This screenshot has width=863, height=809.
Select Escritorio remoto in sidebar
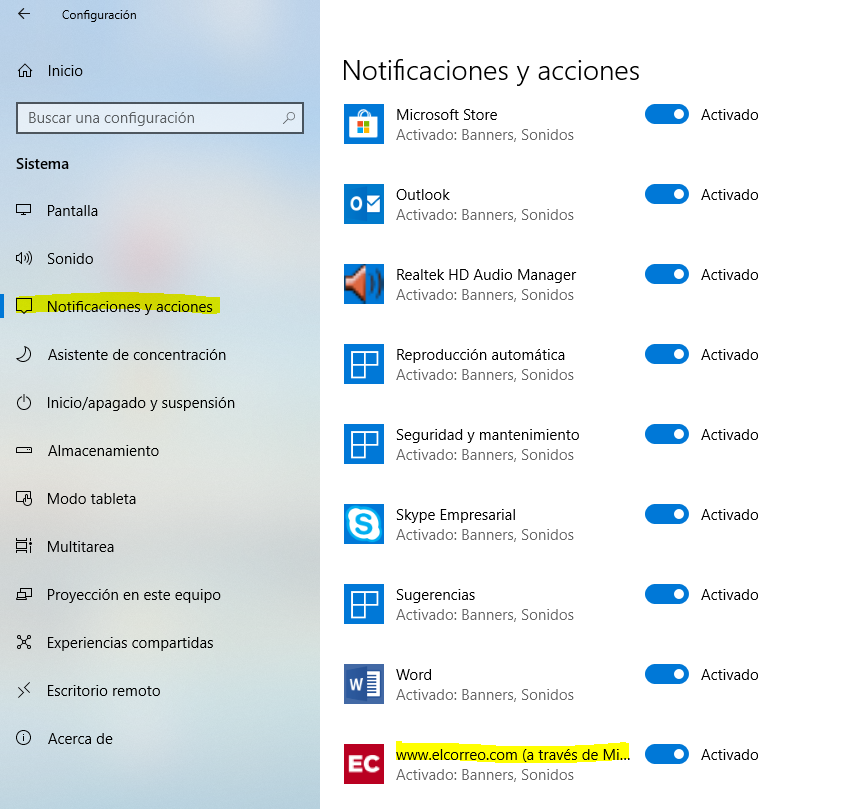tap(103, 691)
